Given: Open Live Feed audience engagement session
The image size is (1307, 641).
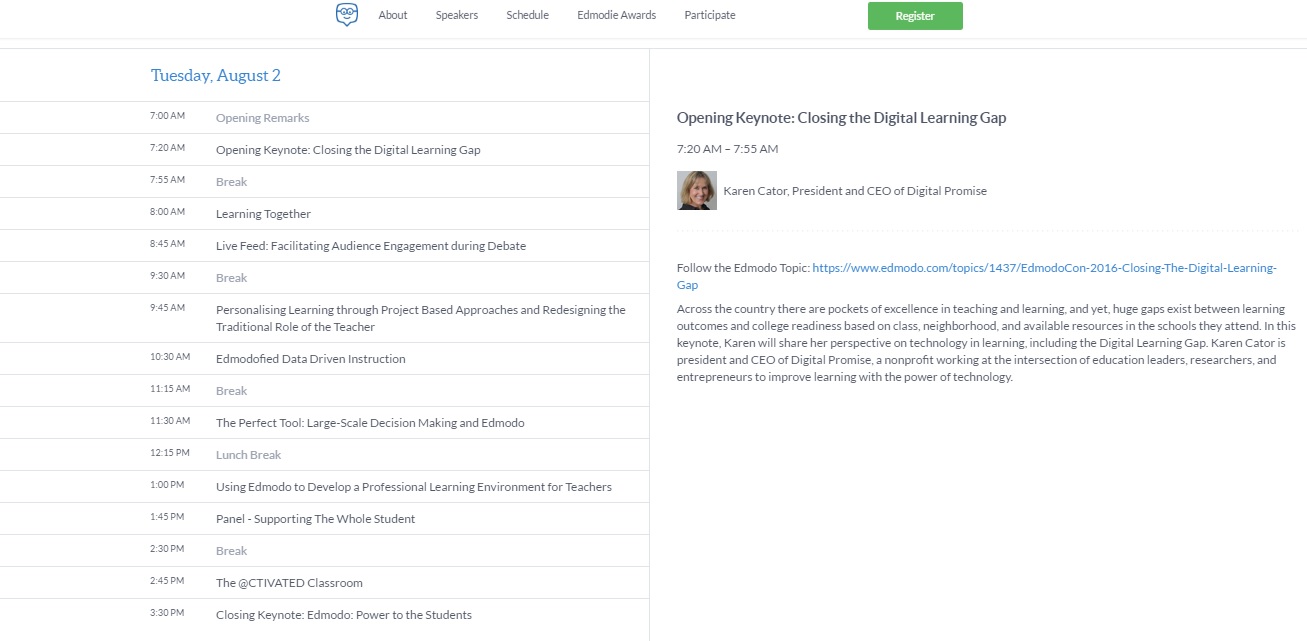Looking at the screenshot, I should point(370,246).
